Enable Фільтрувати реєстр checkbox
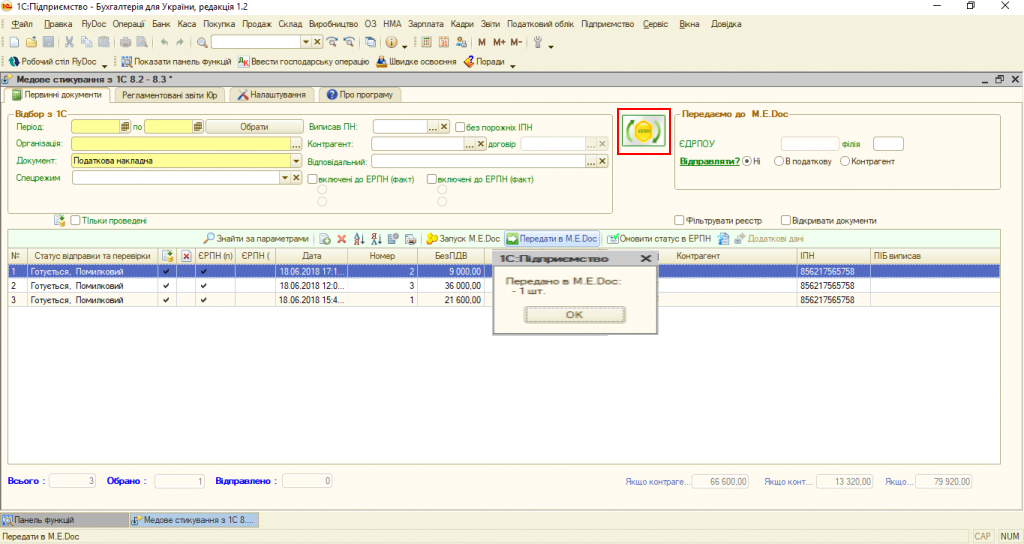The height and width of the screenshot is (544, 1024). [x=679, y=221]
